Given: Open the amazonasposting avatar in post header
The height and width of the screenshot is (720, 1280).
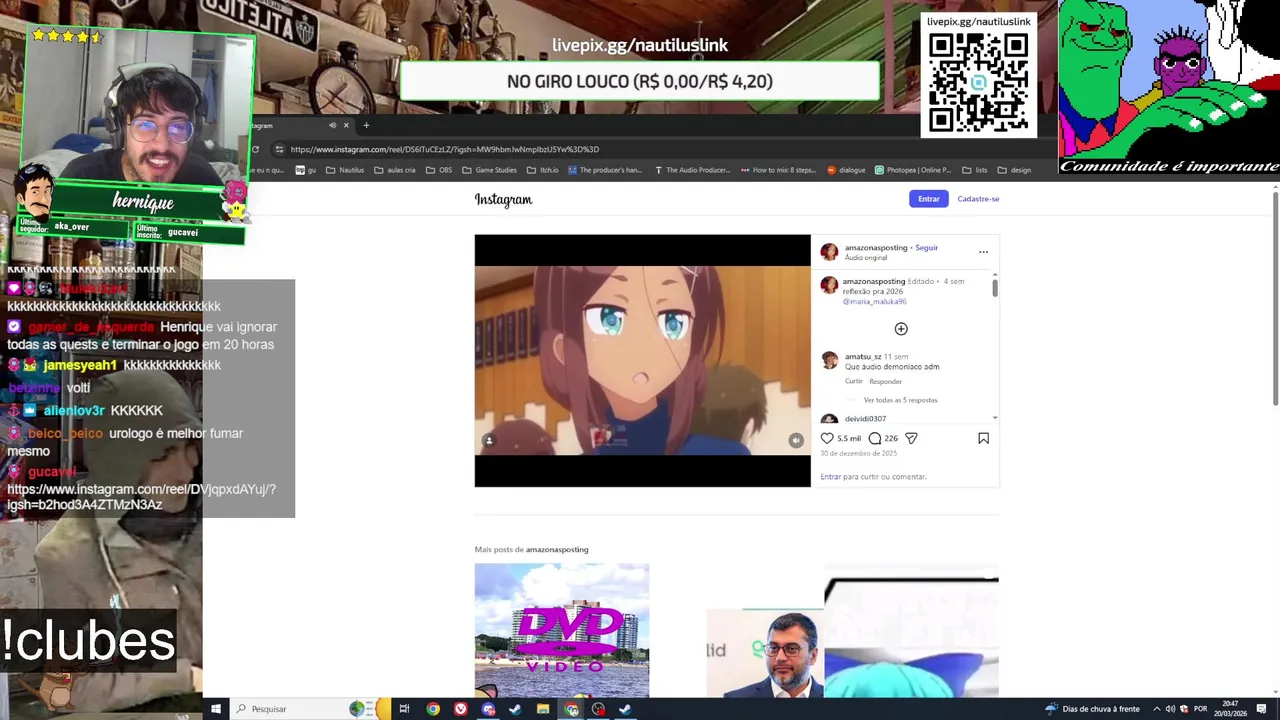Looking at the screenshot, I should pyautogui.click(x=829, y=252).
